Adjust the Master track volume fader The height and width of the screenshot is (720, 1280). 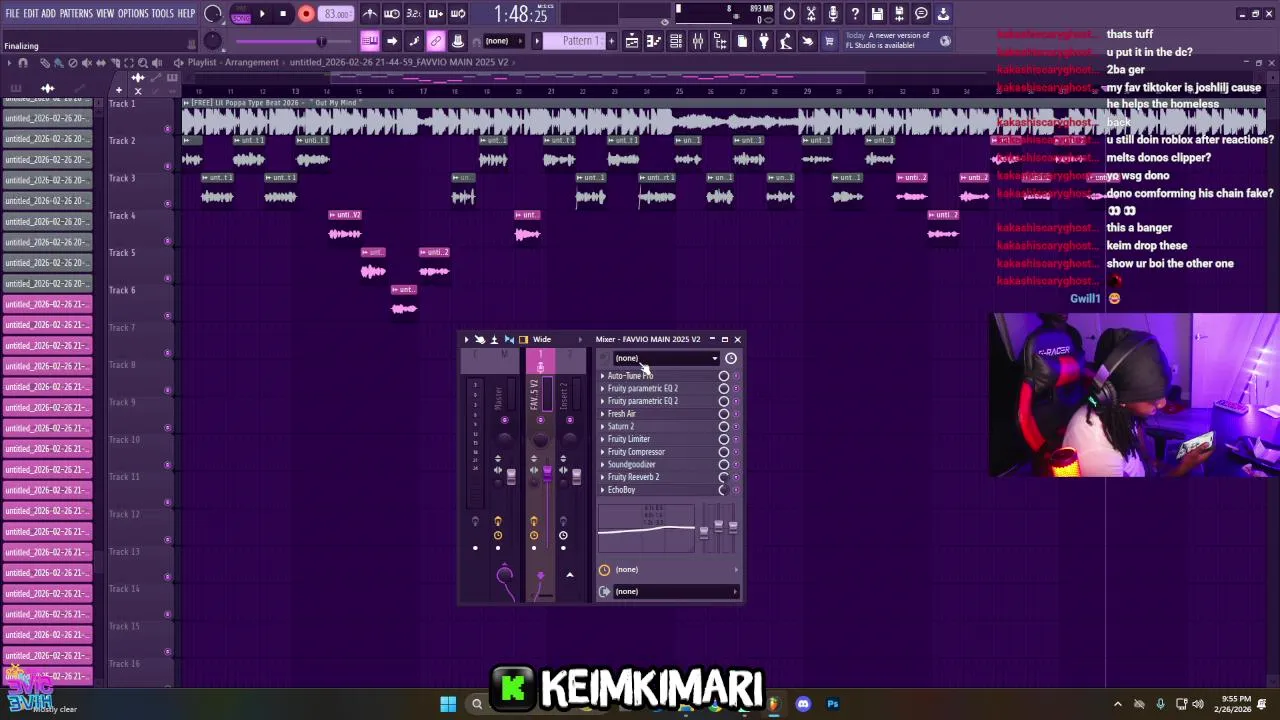[x=511, y=477]
